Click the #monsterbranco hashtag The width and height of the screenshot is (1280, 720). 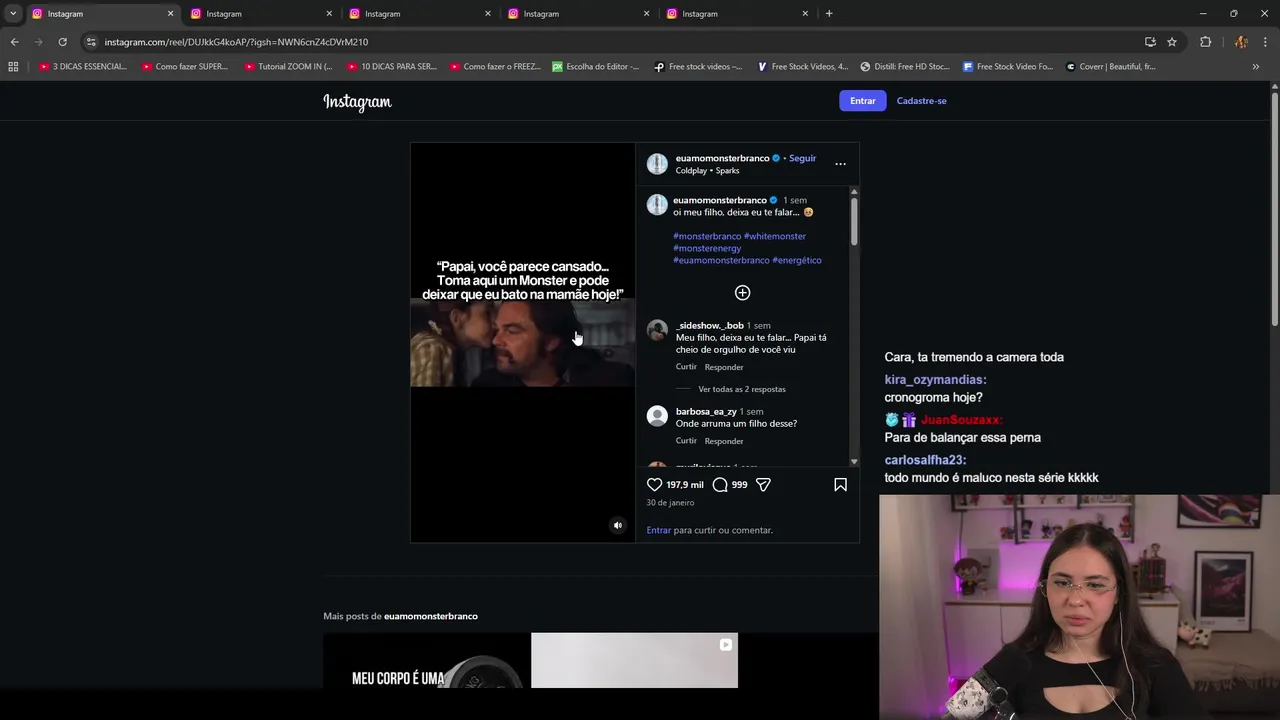(x=707, y=236)
